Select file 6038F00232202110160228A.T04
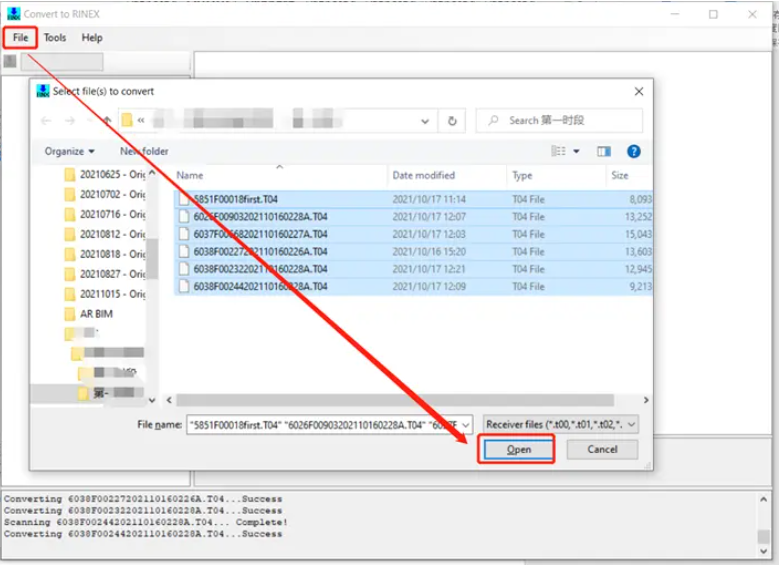 click(x=413, y=269)
